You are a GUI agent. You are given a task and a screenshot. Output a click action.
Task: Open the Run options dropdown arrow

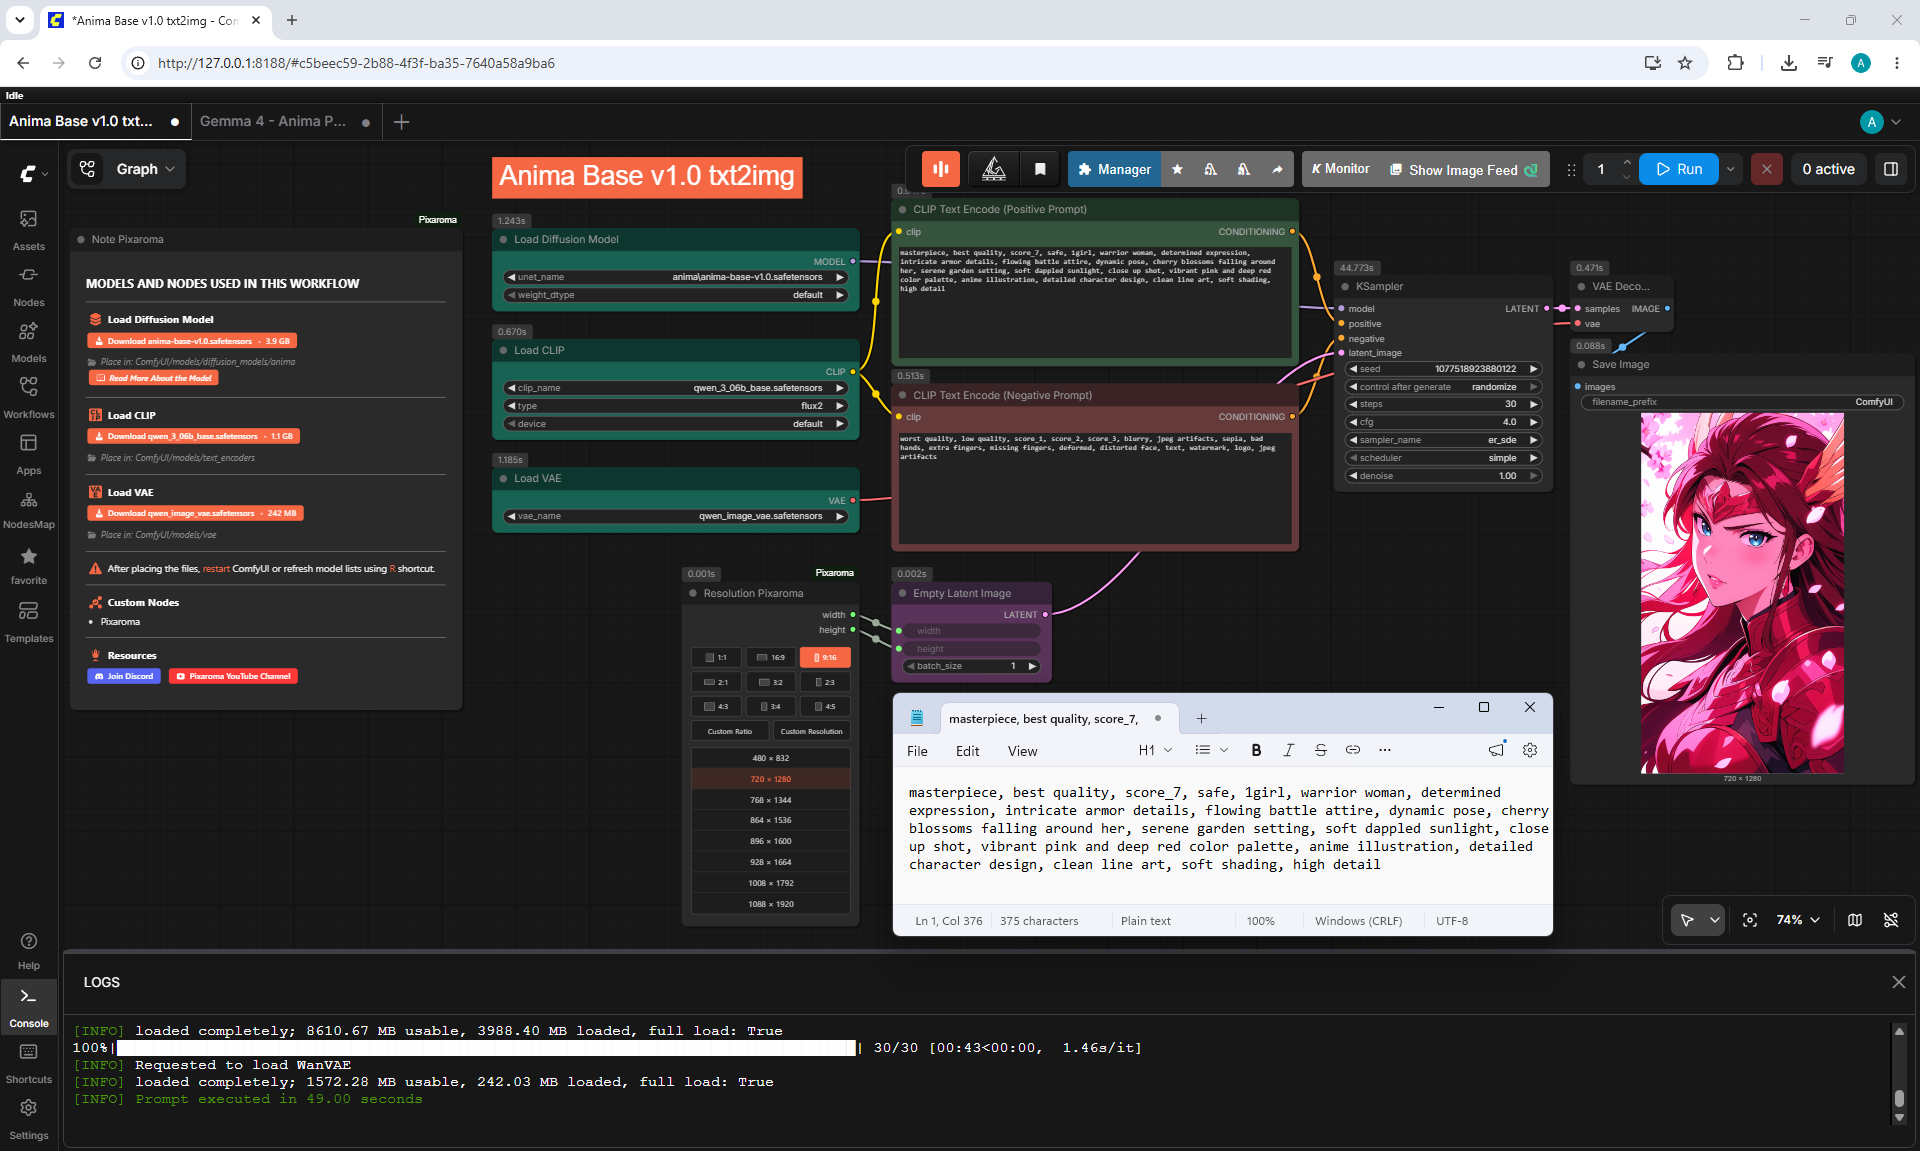point(1730,169)
